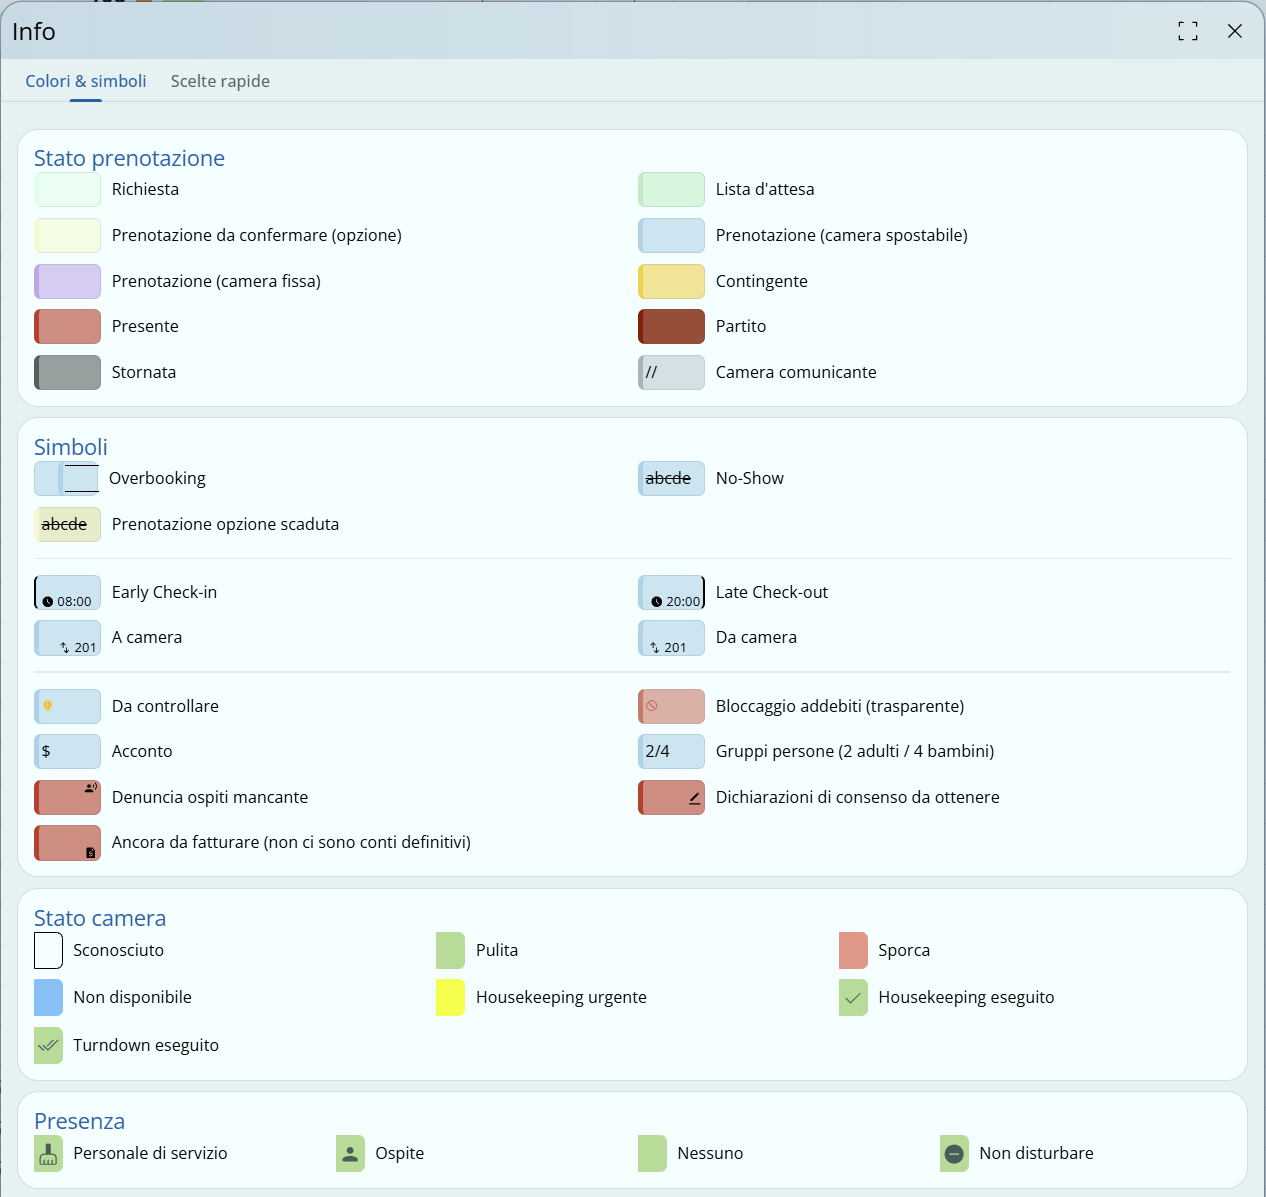Click the Da controllare lightbulb symbol
Image resolution: width=1266 pixels, height=1197 pixels.
point(48,706)
